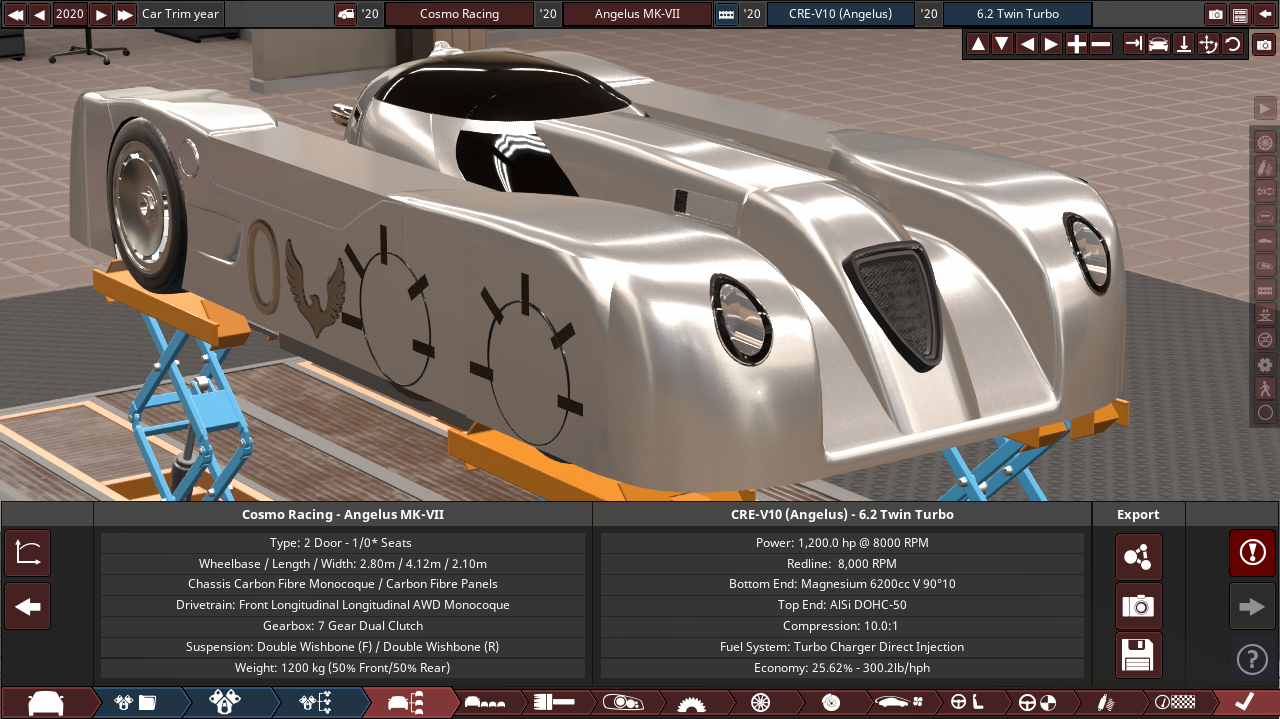Select the gear cog drivetrain tab
The image size is (1280, 719).
point(691,702)
